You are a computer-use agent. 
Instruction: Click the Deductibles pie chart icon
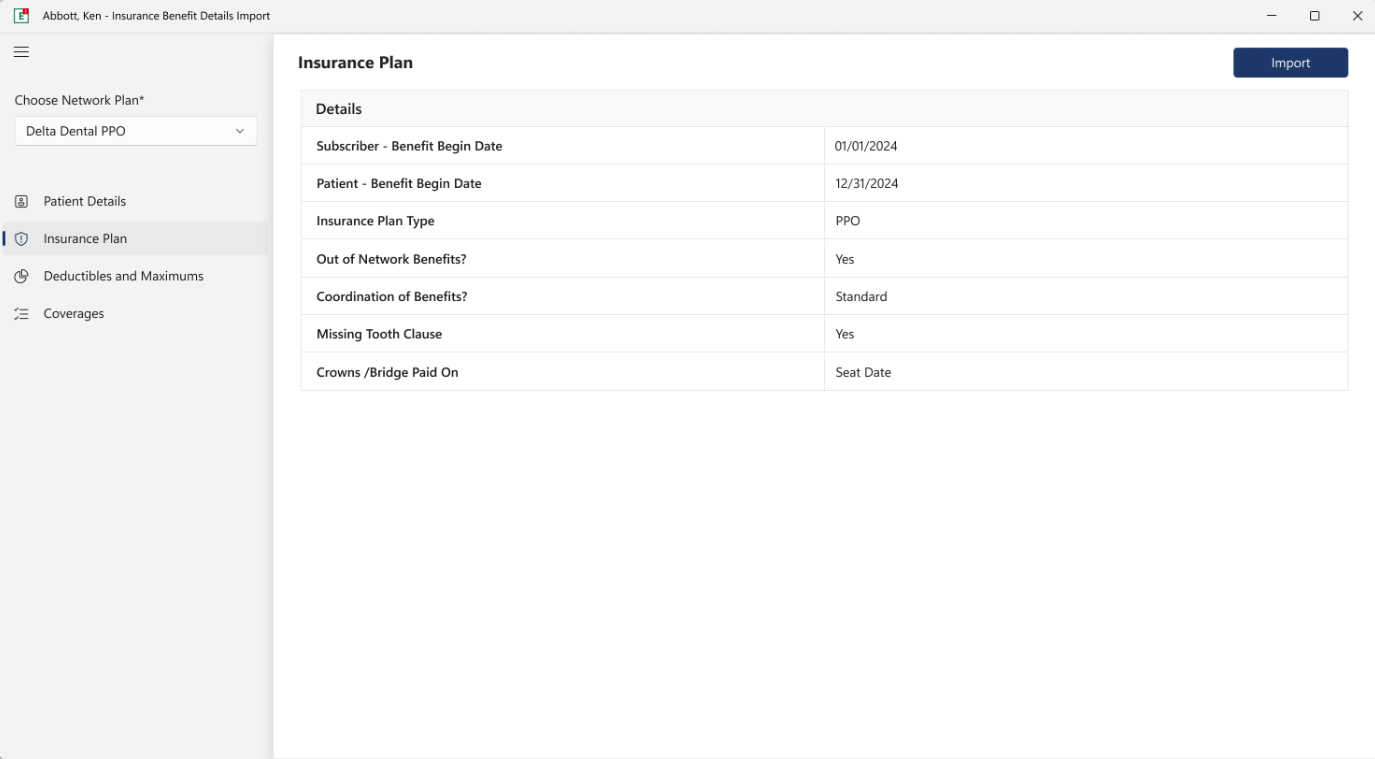21,276
